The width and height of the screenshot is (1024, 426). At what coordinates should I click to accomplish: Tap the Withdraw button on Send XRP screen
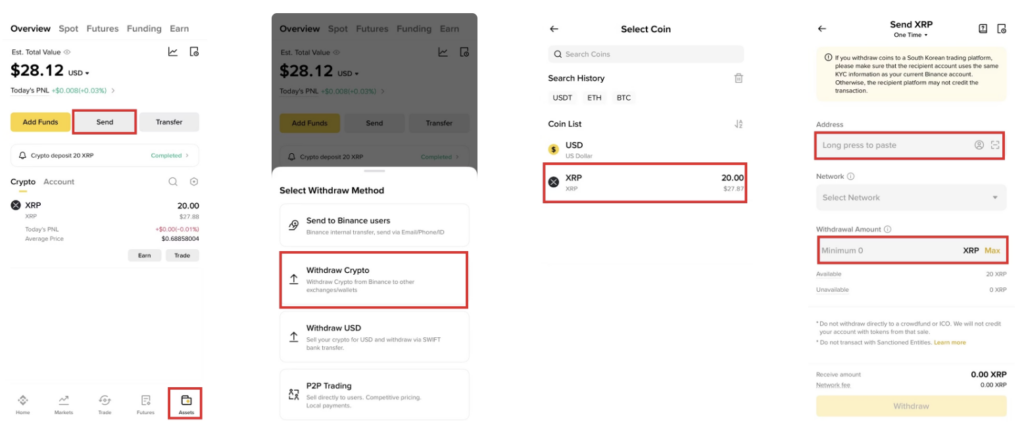click(x=911, y=406)
